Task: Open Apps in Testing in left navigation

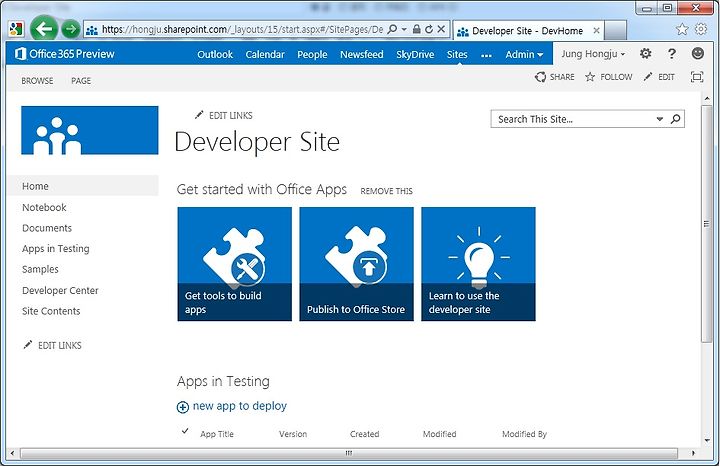Action: [x=56, y=249]
